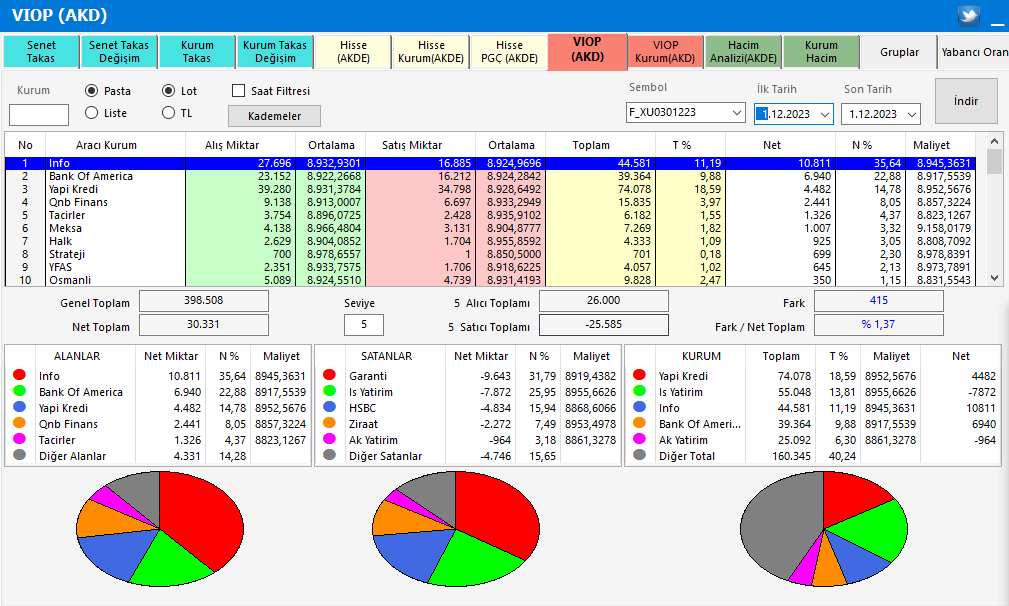Switch to the Senet Takas Değişim tab
Image resolution: width=1009 pixels, height=606 pixels.
pos(119,51)
